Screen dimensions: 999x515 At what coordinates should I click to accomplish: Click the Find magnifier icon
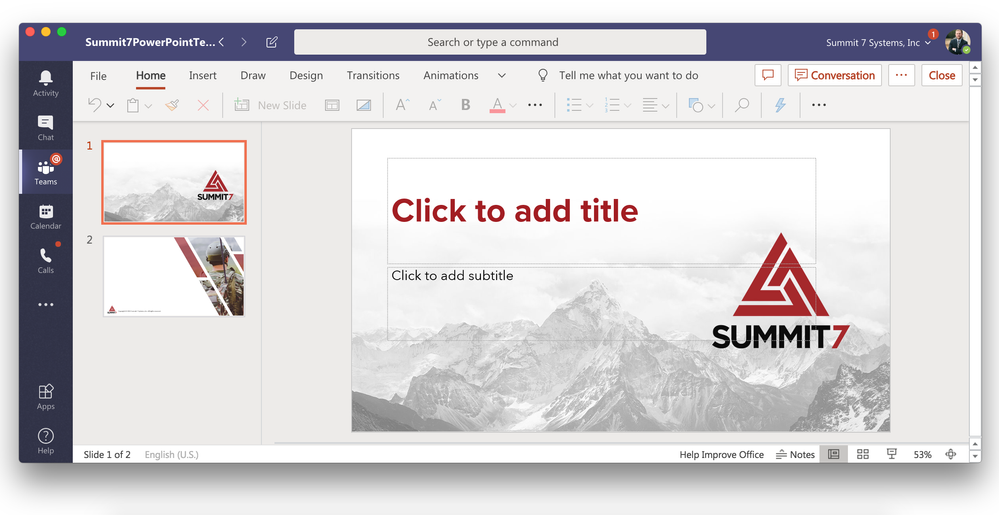tap(742, 105)
